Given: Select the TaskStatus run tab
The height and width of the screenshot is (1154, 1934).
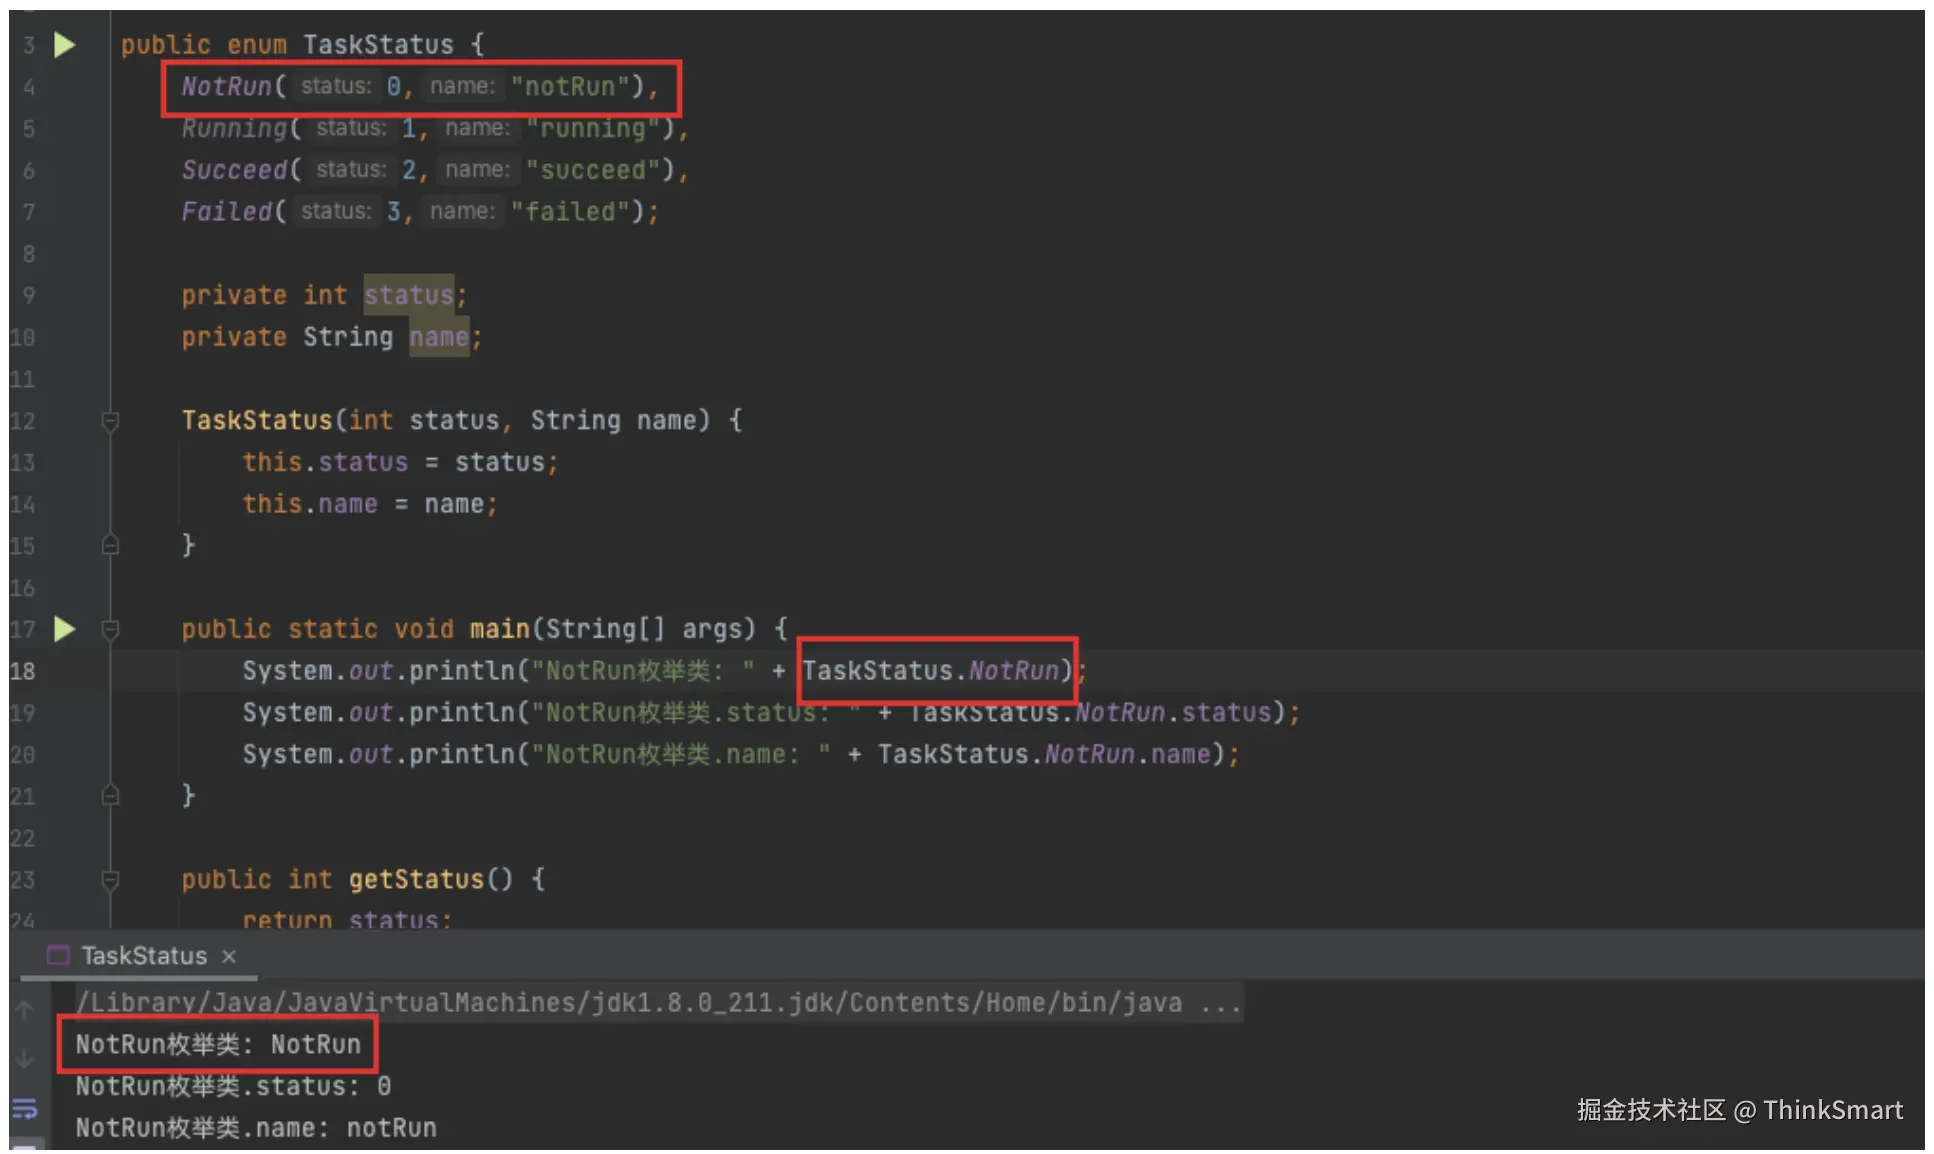Looking at the screenshot, I should point(144,956).
